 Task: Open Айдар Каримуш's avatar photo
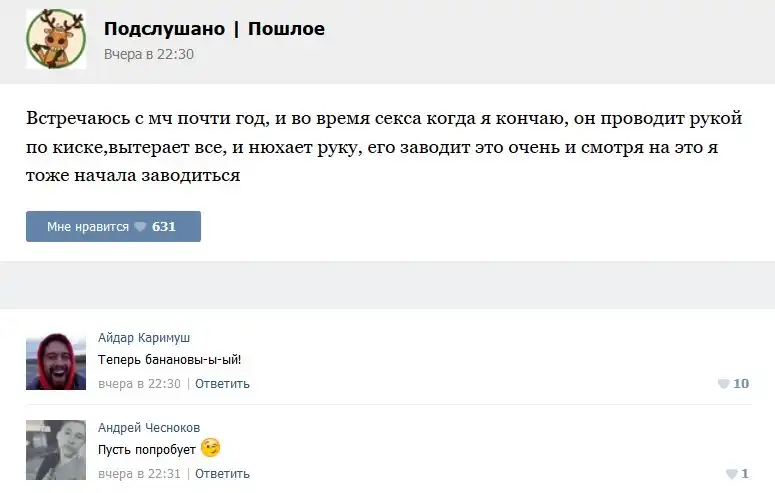56,361
